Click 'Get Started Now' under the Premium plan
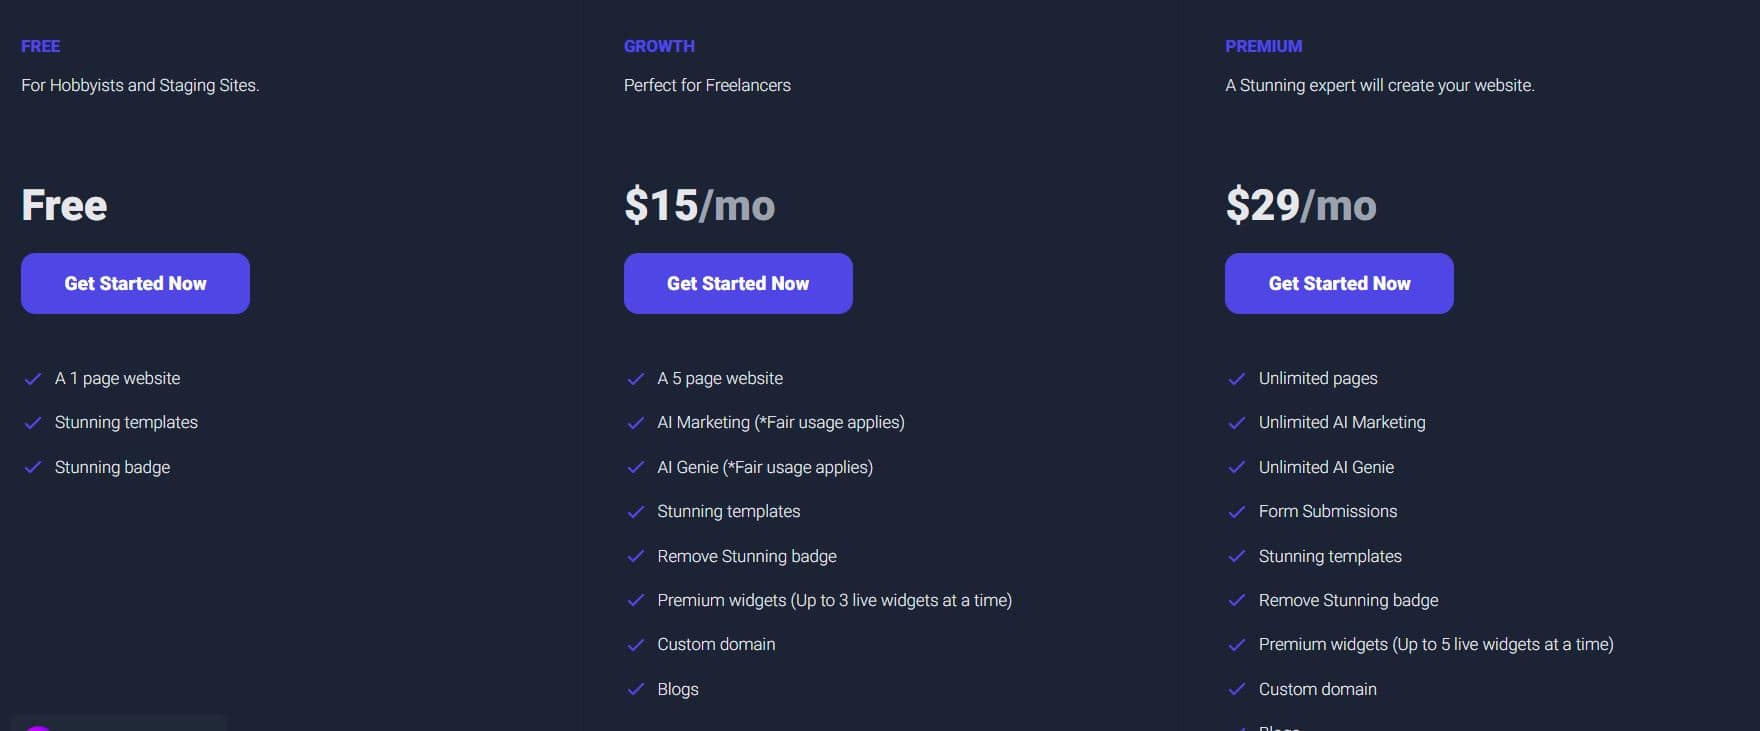This screenshot has height=731, width=1760. pyautogui.click(x=1339, y=283)
